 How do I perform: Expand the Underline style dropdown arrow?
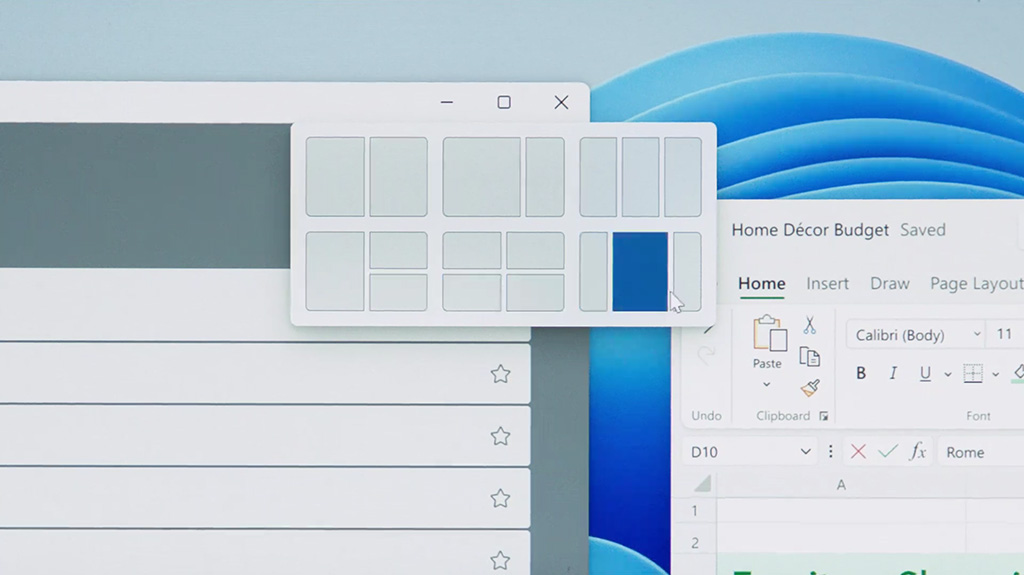948,374
